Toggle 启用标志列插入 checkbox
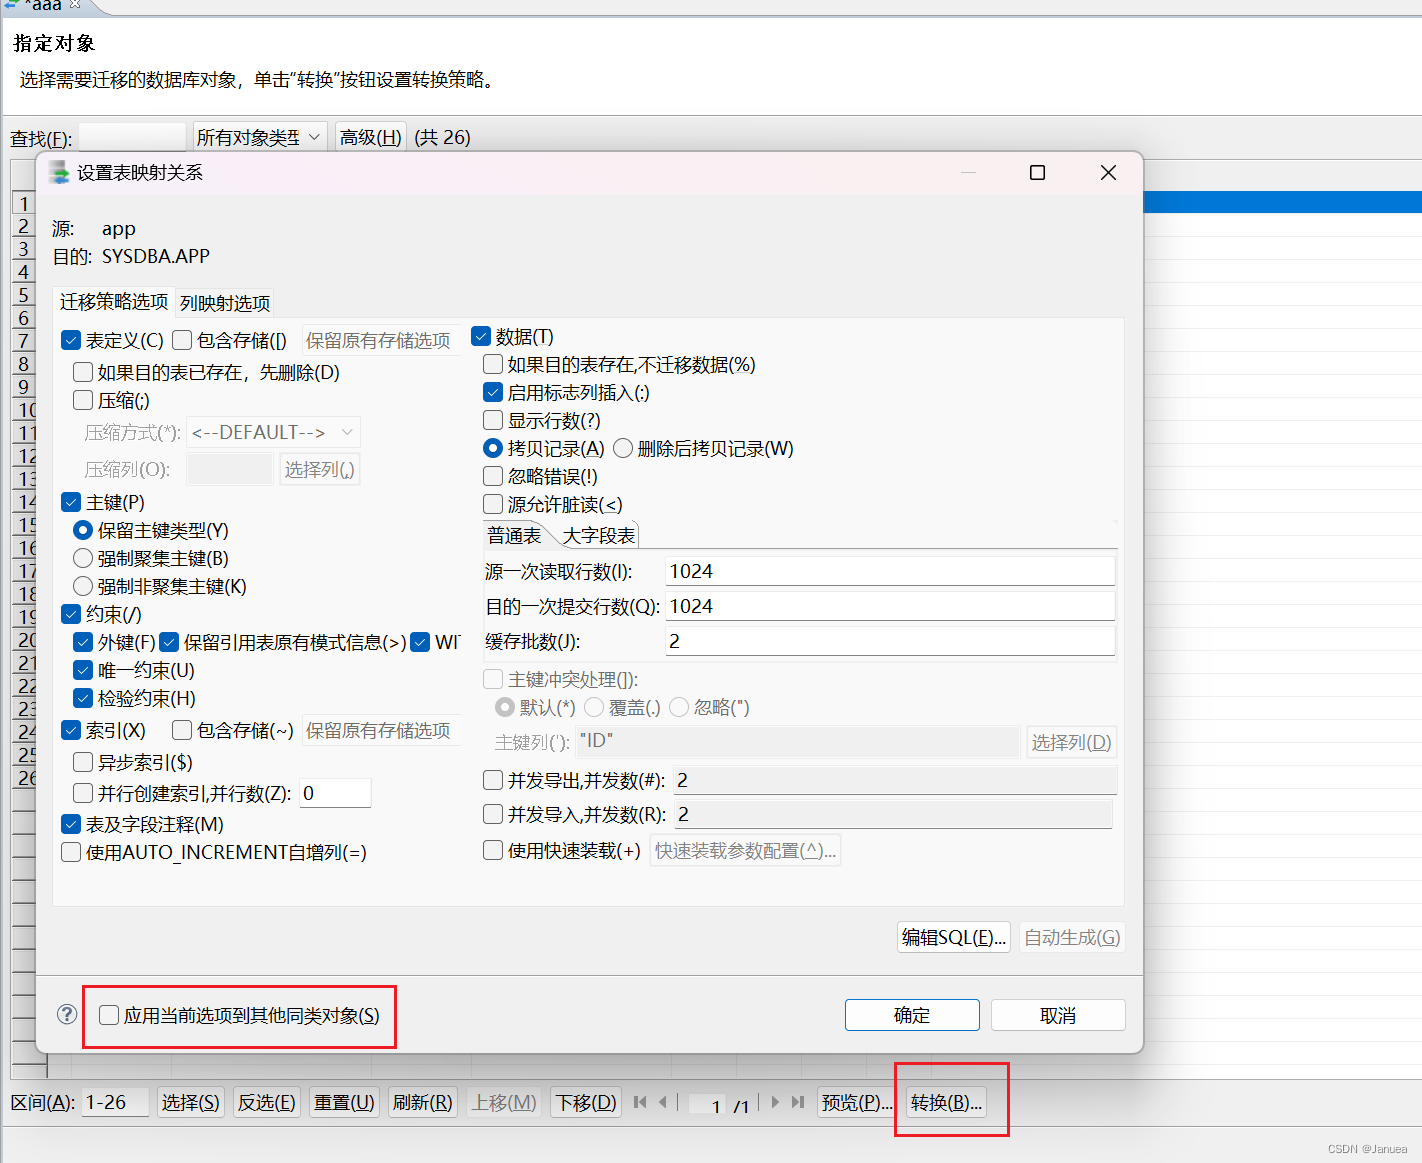This screenshot has width=1422, height=1163. tap(493, 392)
